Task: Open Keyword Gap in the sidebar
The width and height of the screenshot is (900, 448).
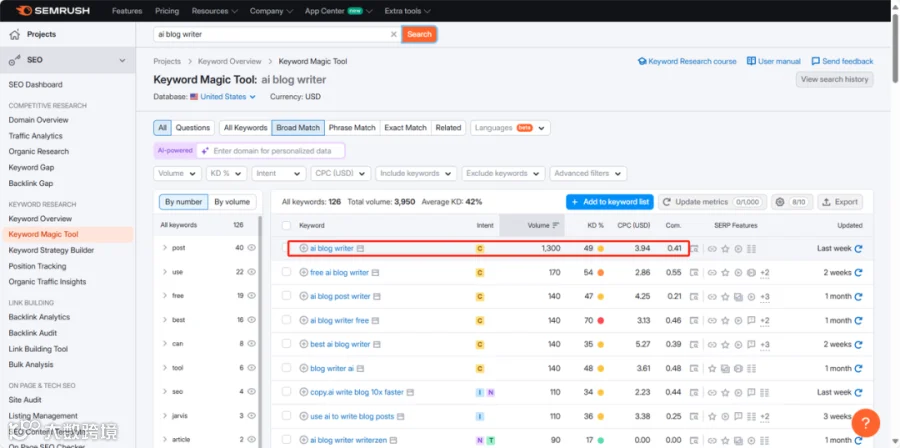Action: tap(30, 167)
